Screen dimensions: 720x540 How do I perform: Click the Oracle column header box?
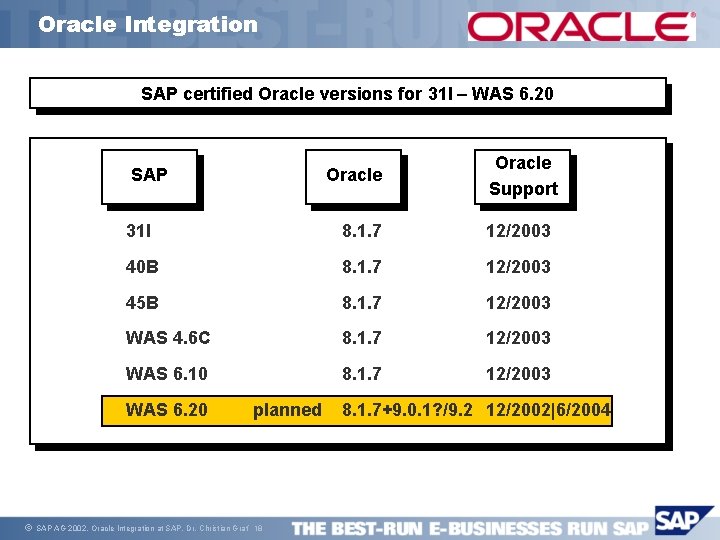click(354, 177)
